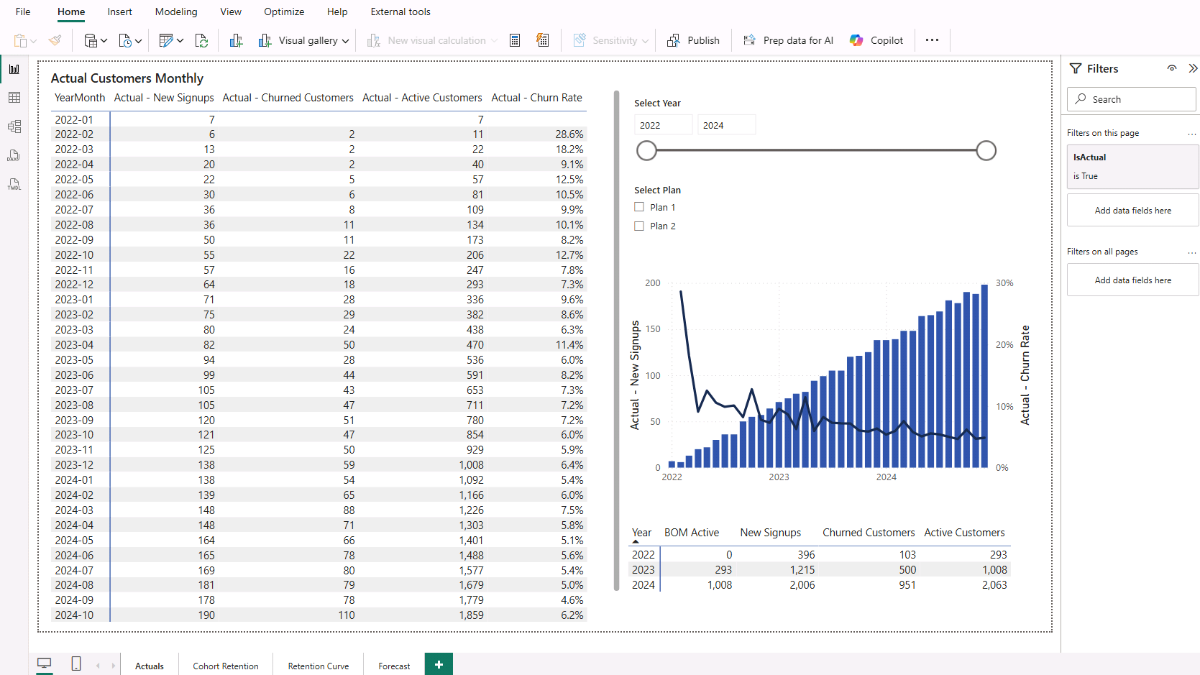Open the DAX query view
The width and height of the screenshot is (1200, 675).
(14, 155)
